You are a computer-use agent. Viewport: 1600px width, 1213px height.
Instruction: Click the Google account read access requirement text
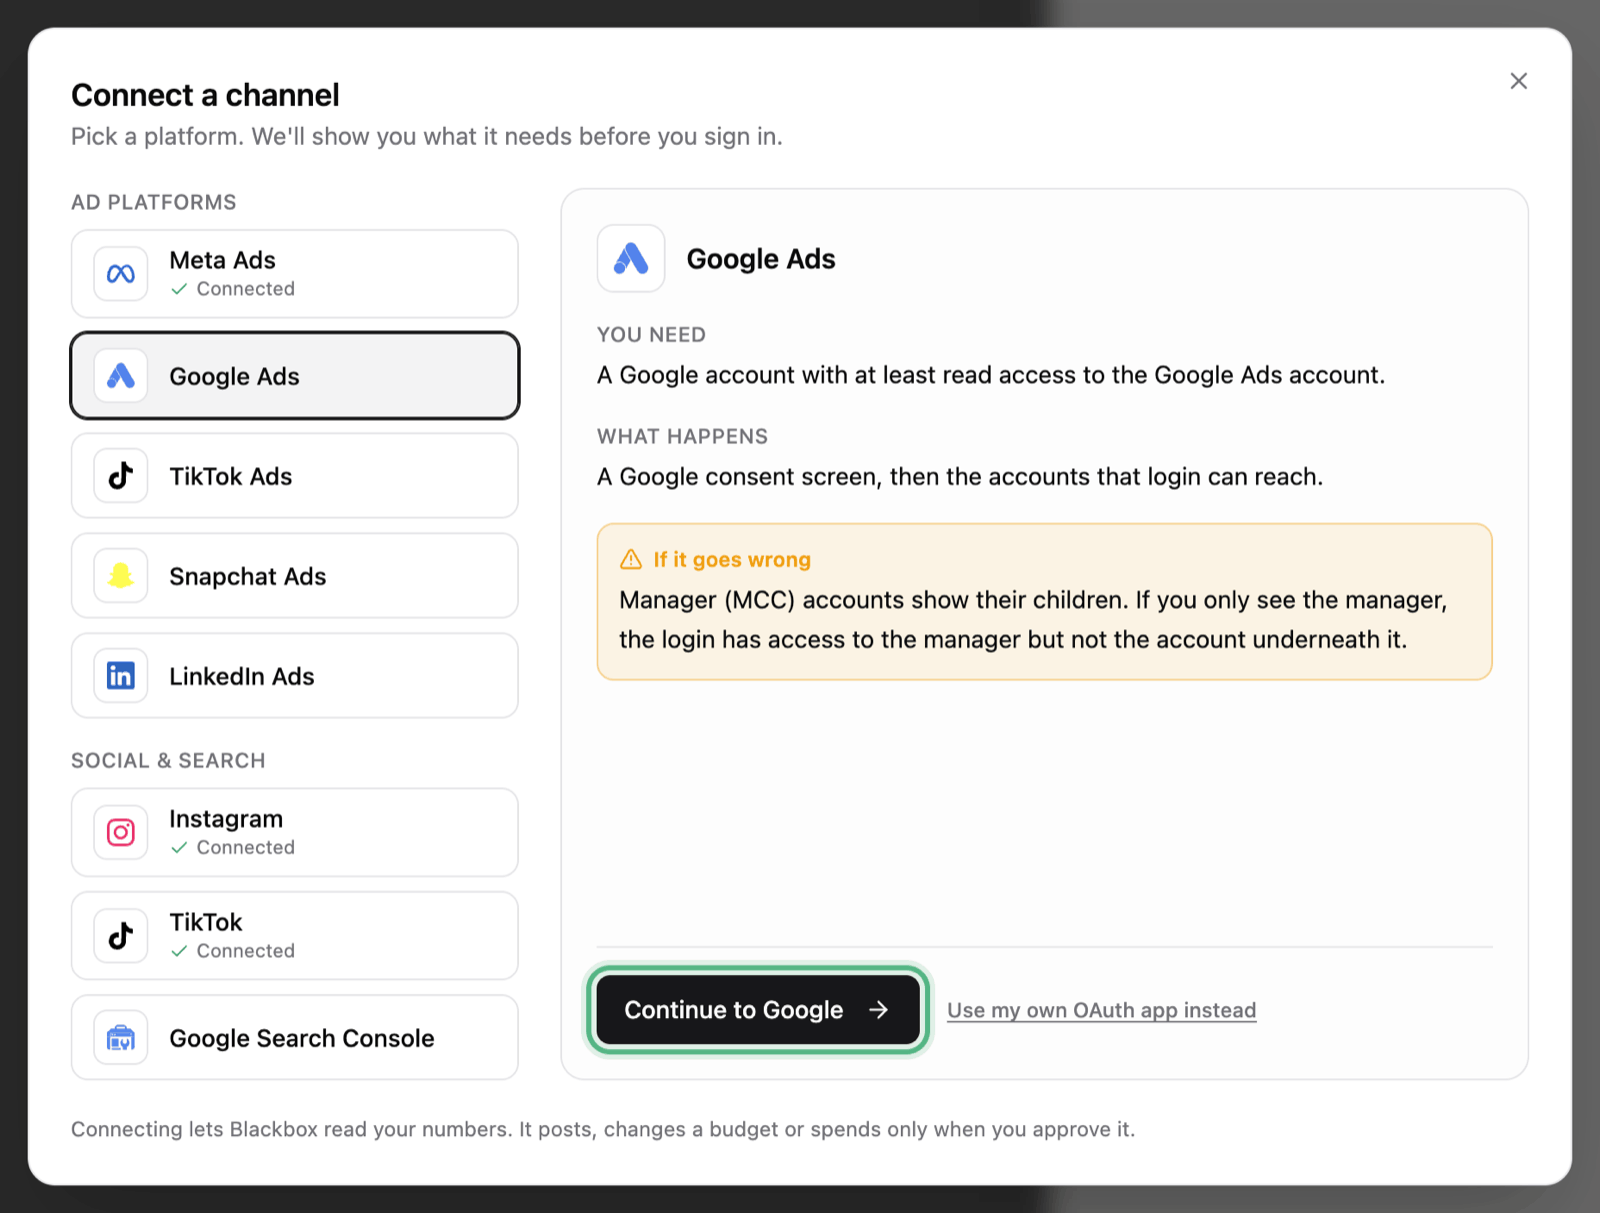pos(991,375)
